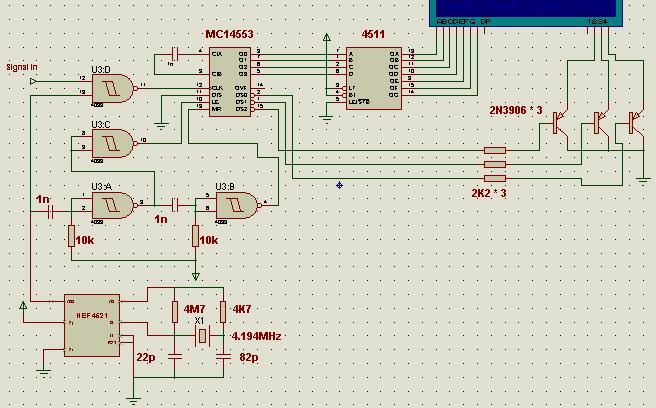
Task: Click the "U3:C" reference label
Action: (101, 125)
